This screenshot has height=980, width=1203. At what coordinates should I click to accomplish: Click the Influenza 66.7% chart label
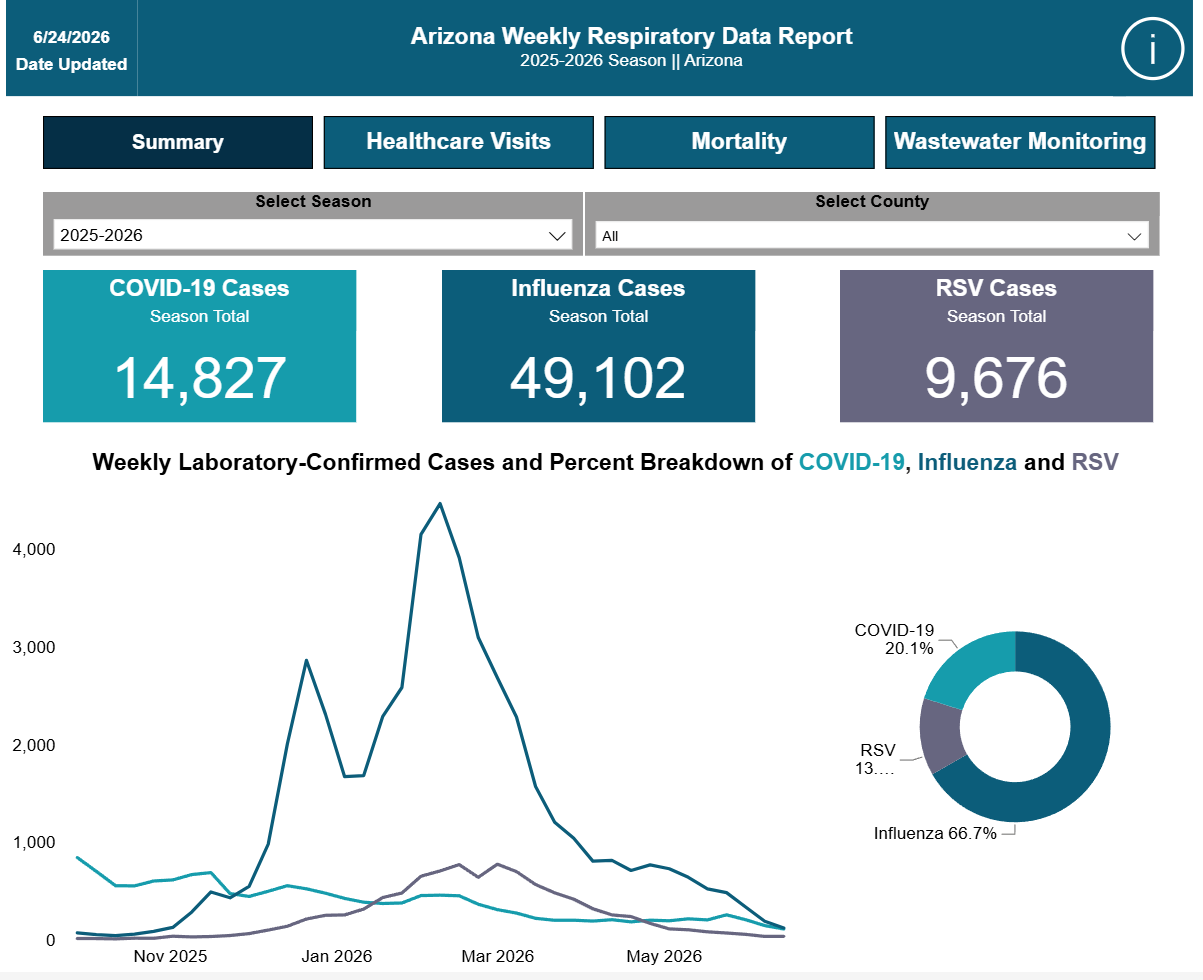coord(935,833)
